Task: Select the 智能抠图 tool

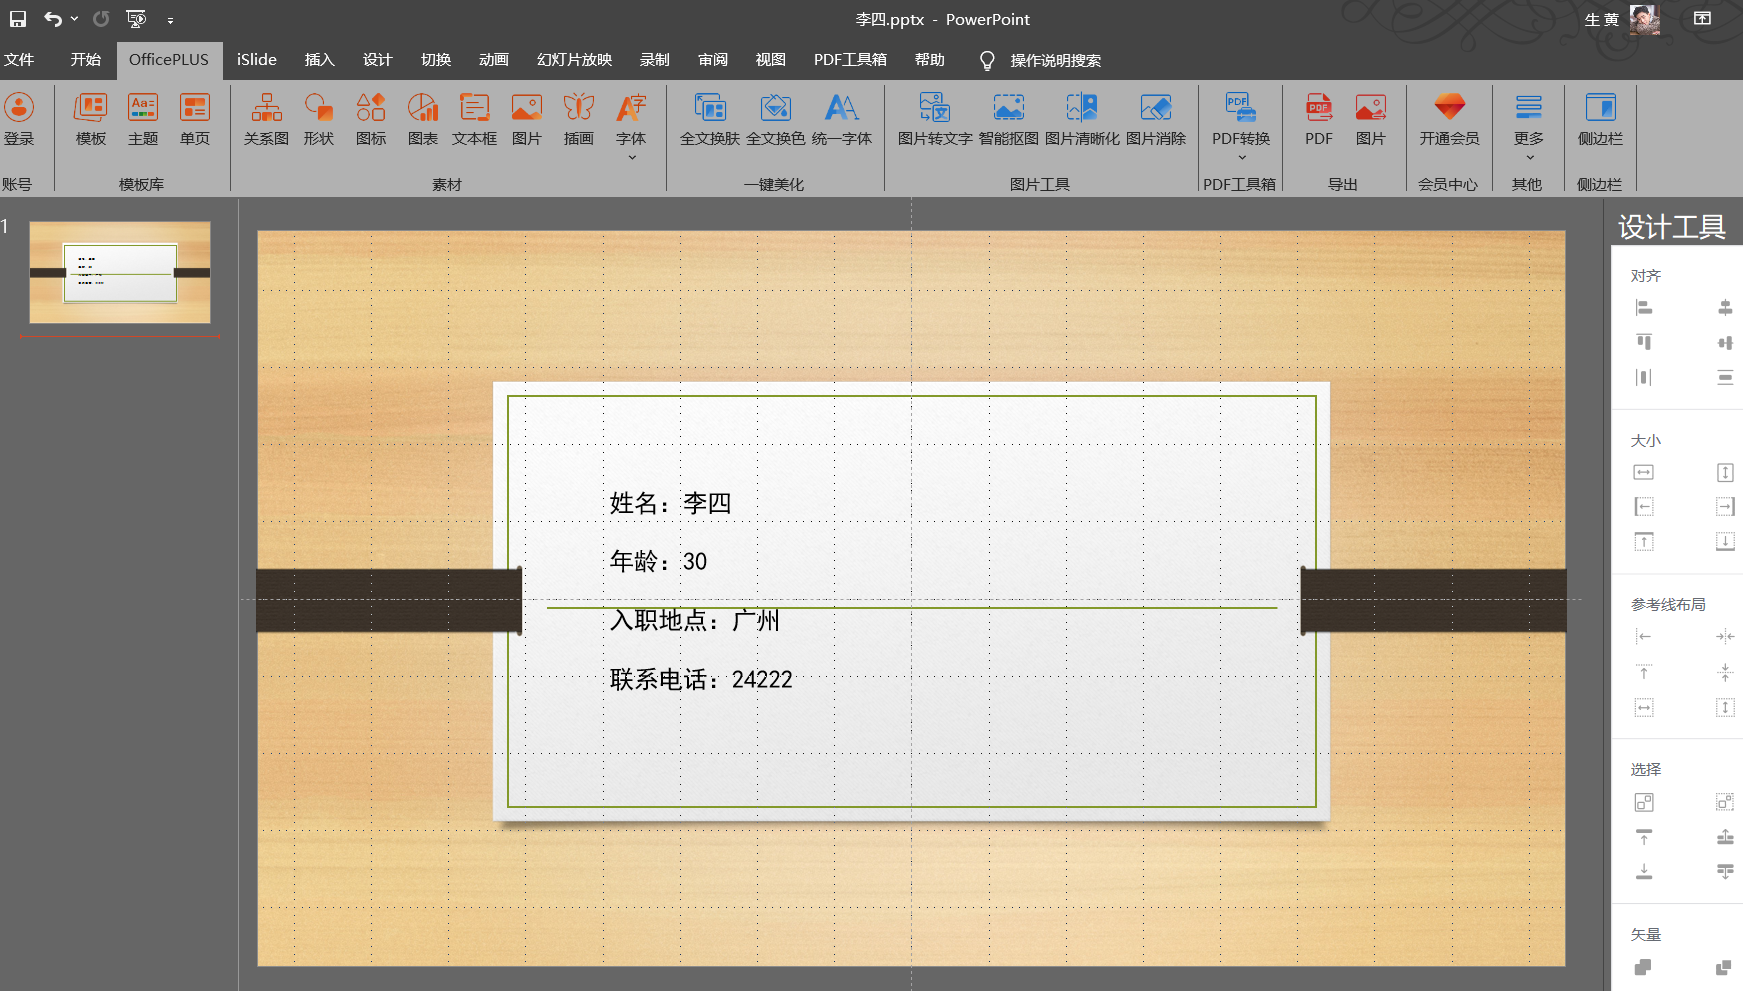Action: point(1008,120)
